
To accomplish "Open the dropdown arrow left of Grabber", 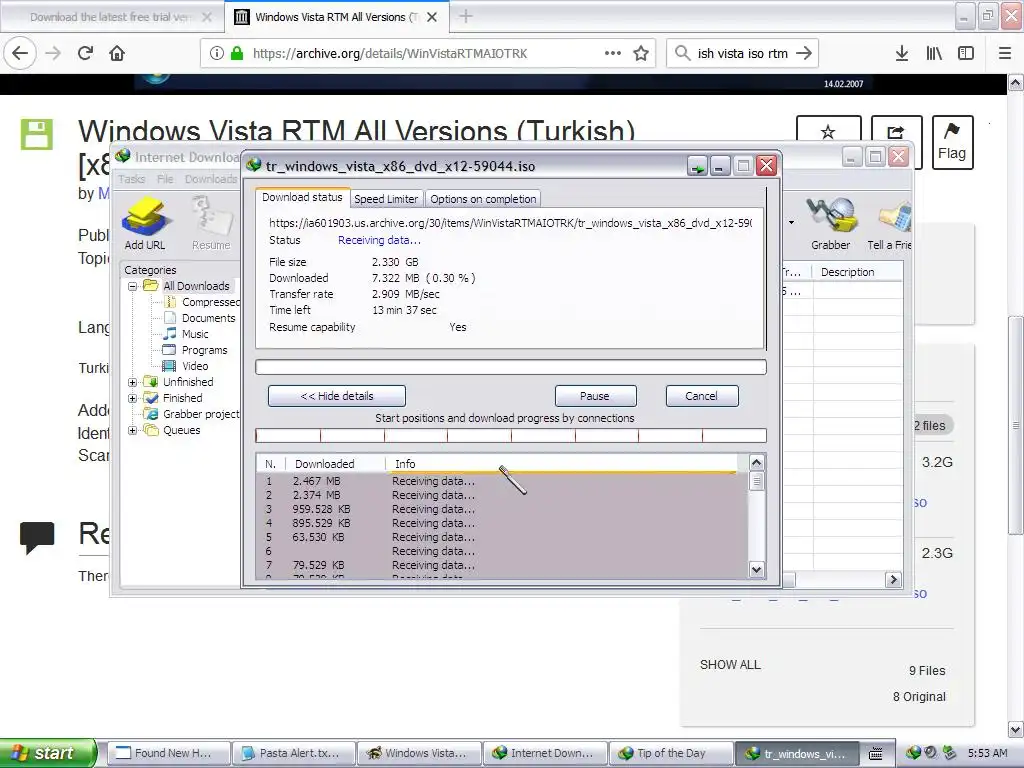I will (x=792, y=223).
